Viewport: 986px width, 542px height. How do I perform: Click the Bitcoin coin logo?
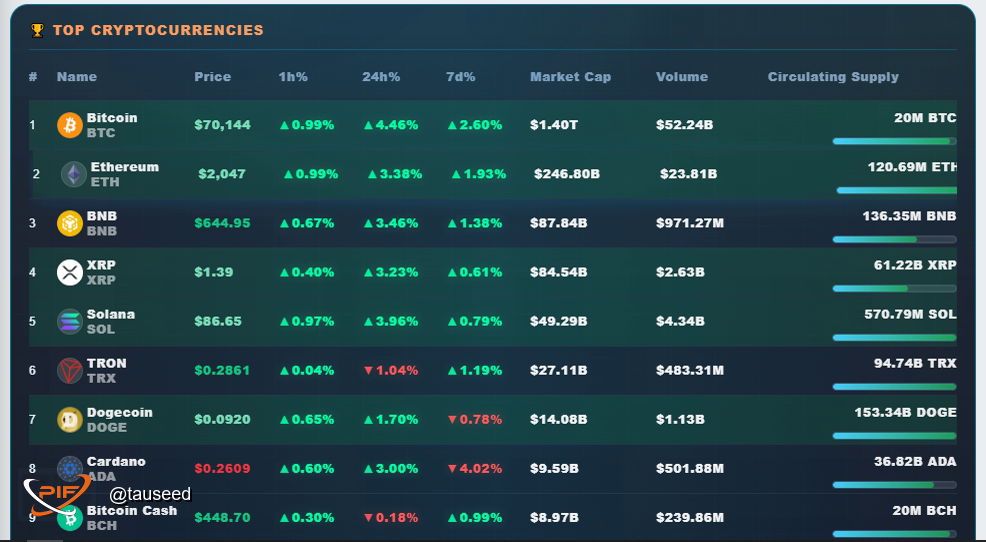point(70,125)
